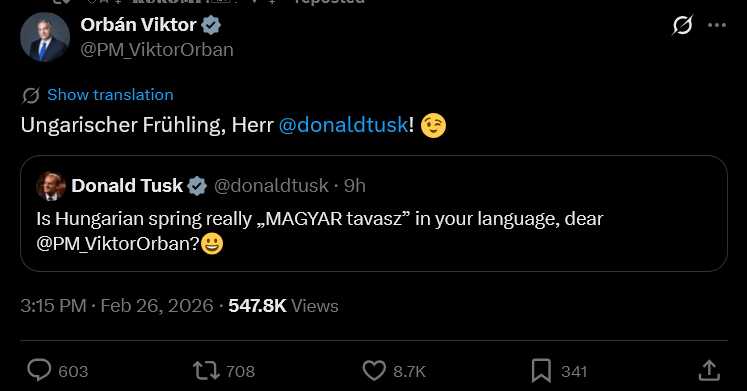747x391 pixels.
Task: Click the translation icon beside Show translation
Action: (31, 95)
